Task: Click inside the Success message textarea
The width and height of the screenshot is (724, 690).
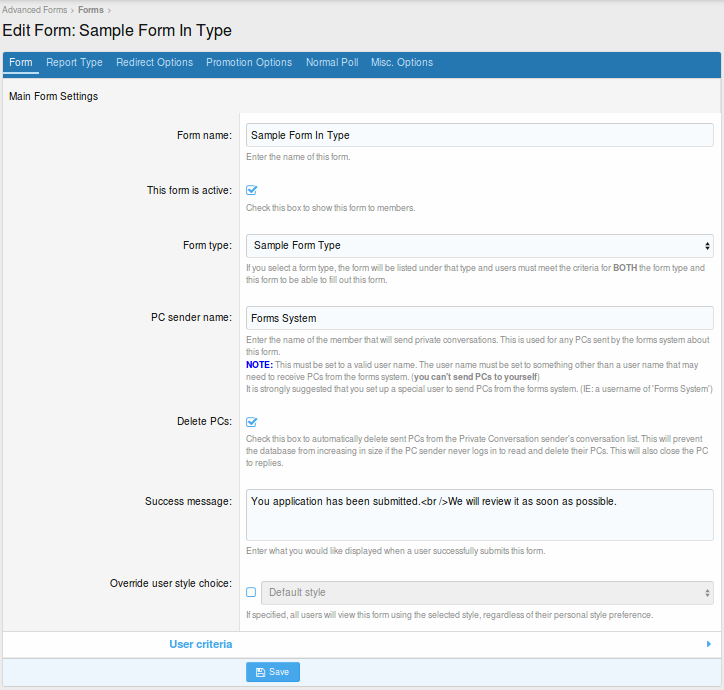Action: tap(479, 514)
